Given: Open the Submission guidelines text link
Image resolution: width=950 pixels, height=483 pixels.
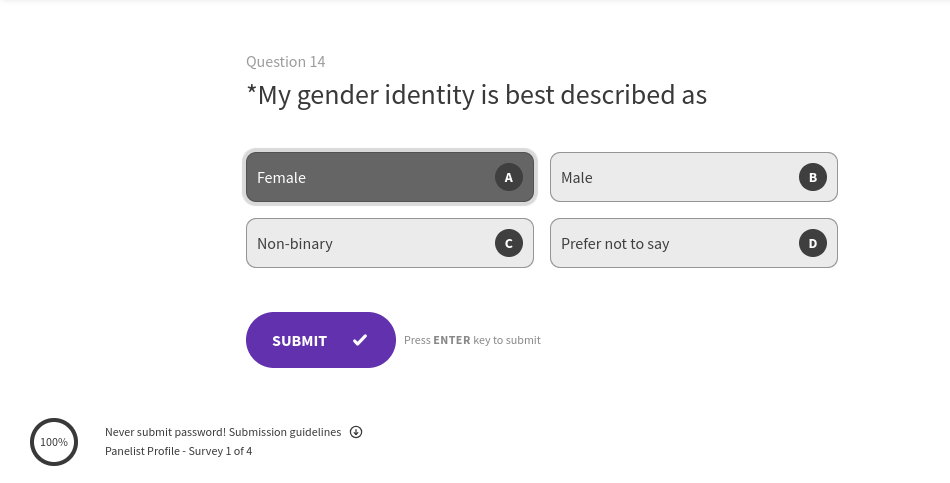Looking at the screenshot, I should point(285,432).
